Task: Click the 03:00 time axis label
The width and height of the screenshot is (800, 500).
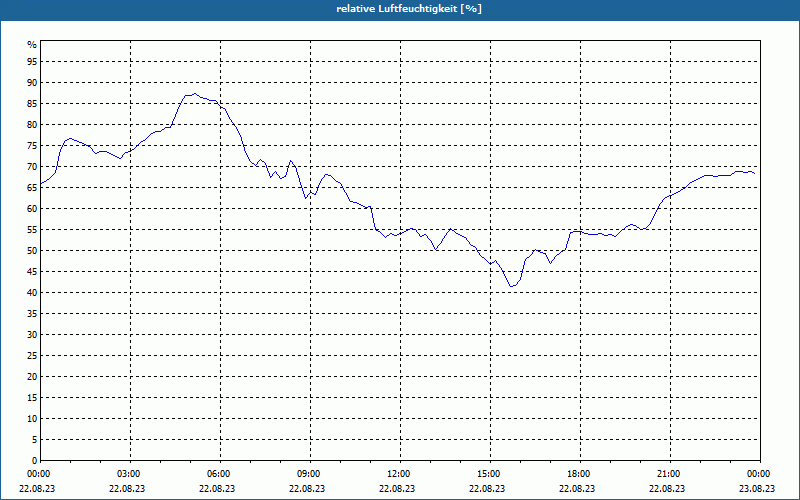Action: (131, 474)
